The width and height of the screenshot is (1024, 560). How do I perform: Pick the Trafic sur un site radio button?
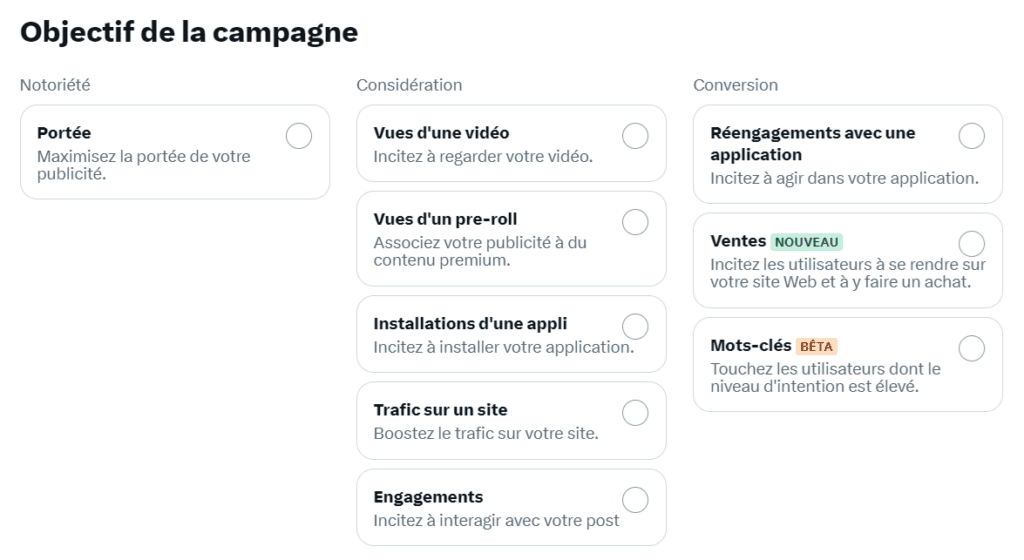point(635,412)
